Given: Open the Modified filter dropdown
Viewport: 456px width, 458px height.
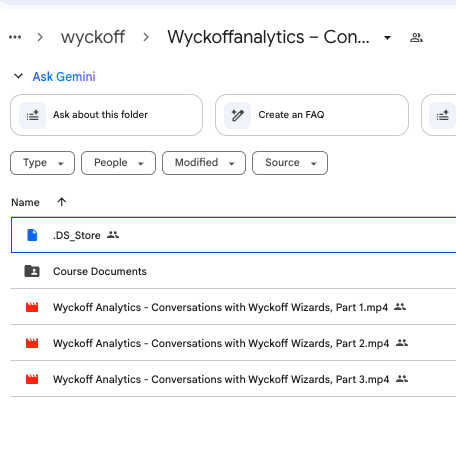Looking at the screenshot, I should tap(204, 163).
